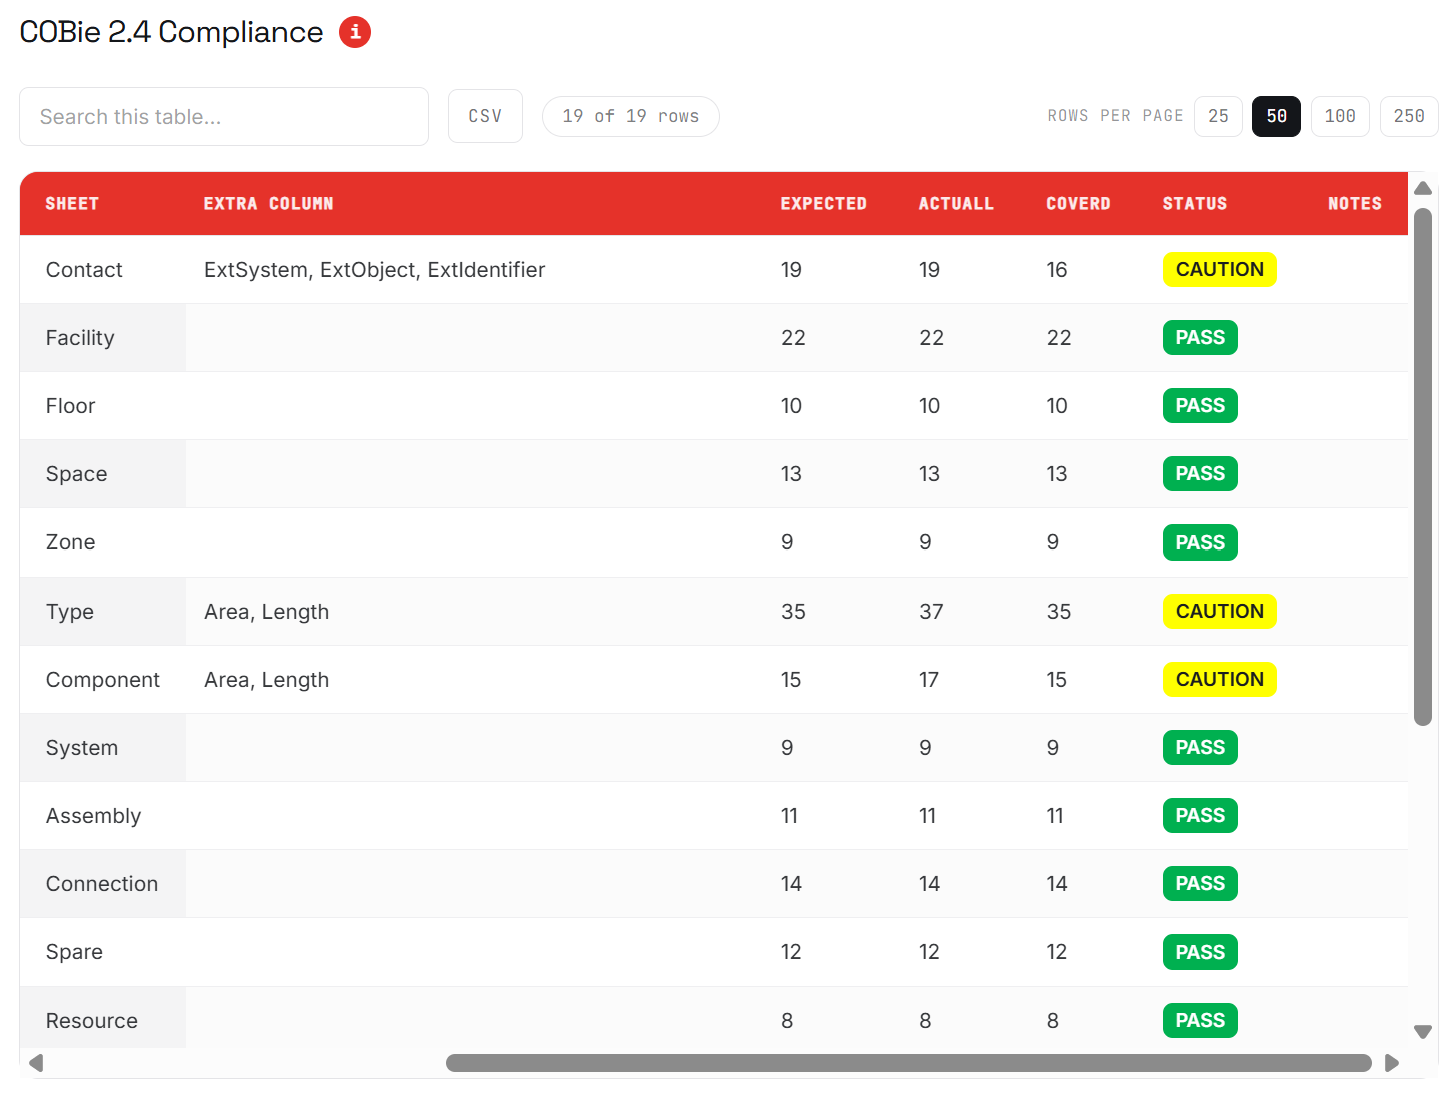Viewport: 1450px width, 1096px height.
Task: Click the horizontal scrollbar thumb
Action: (908, 1062)
